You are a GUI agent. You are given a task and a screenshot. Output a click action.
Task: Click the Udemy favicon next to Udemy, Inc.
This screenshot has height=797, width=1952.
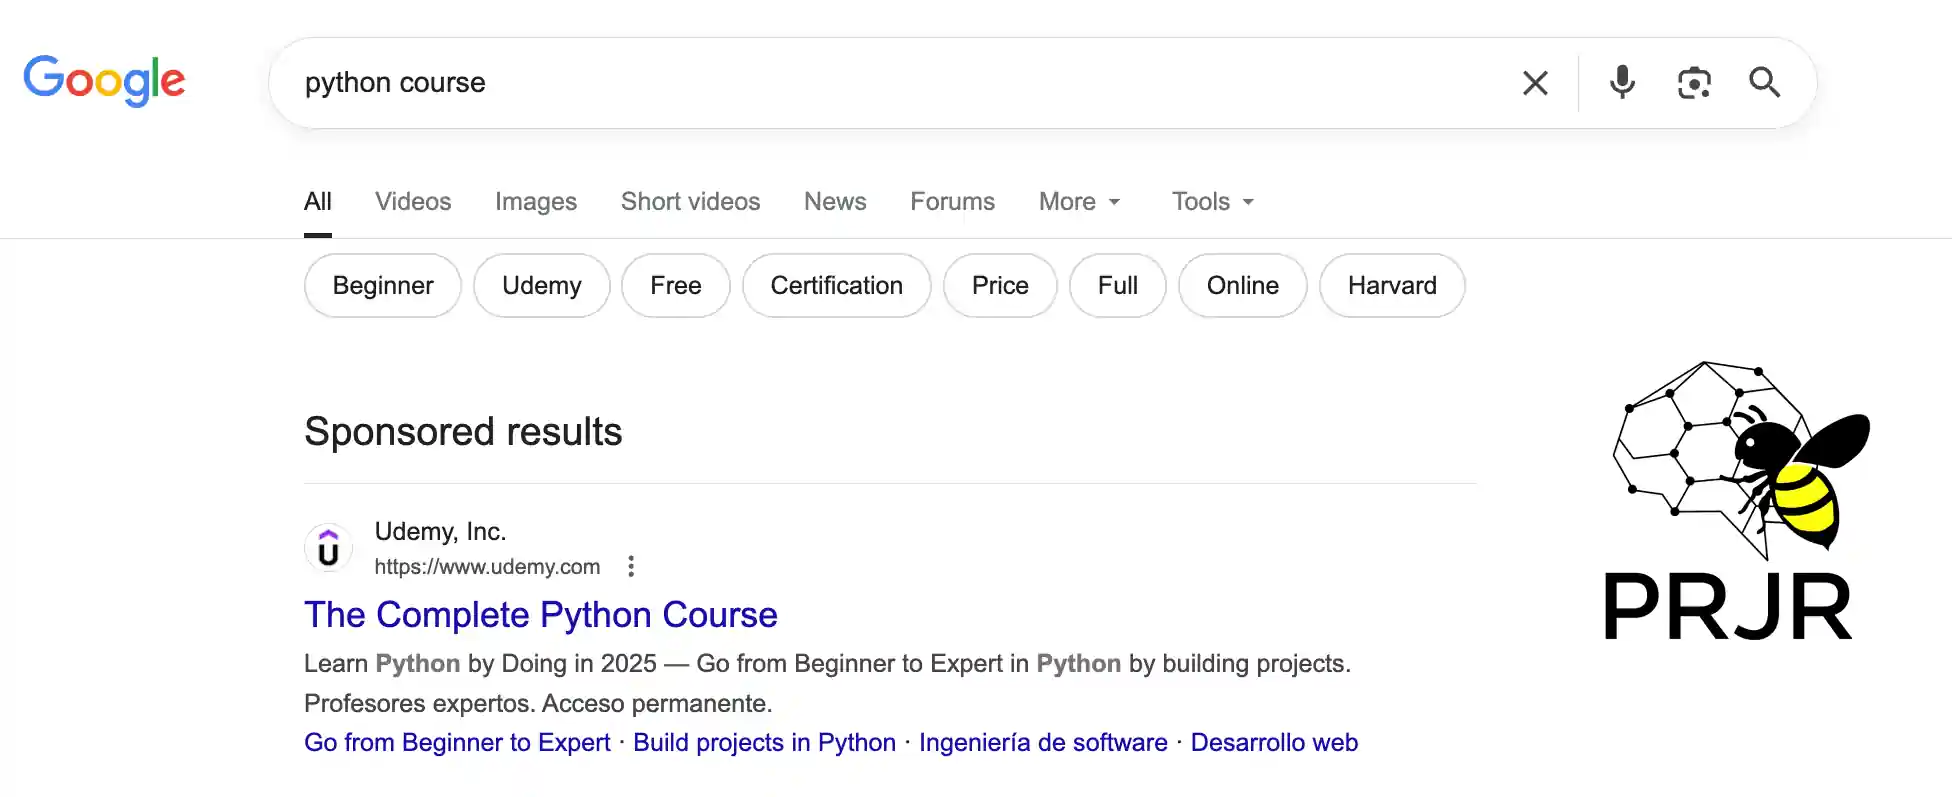coord(328,548)
